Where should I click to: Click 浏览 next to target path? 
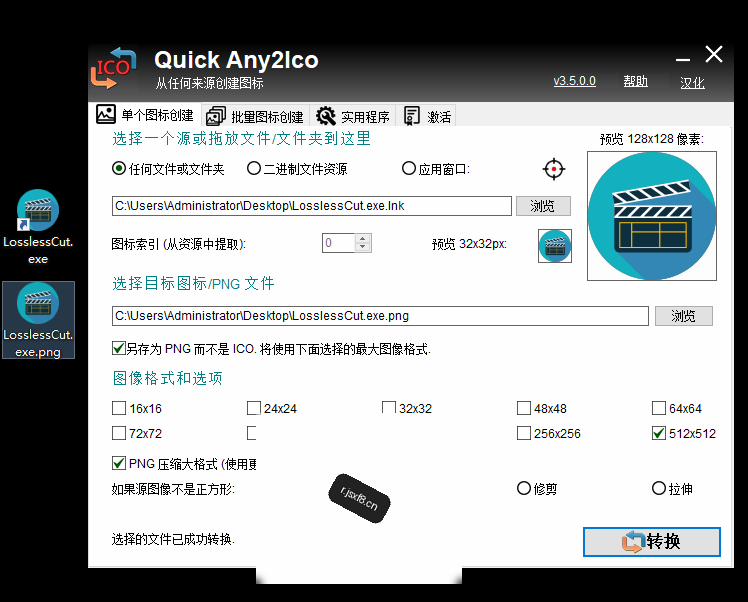[x=684, y=316]
